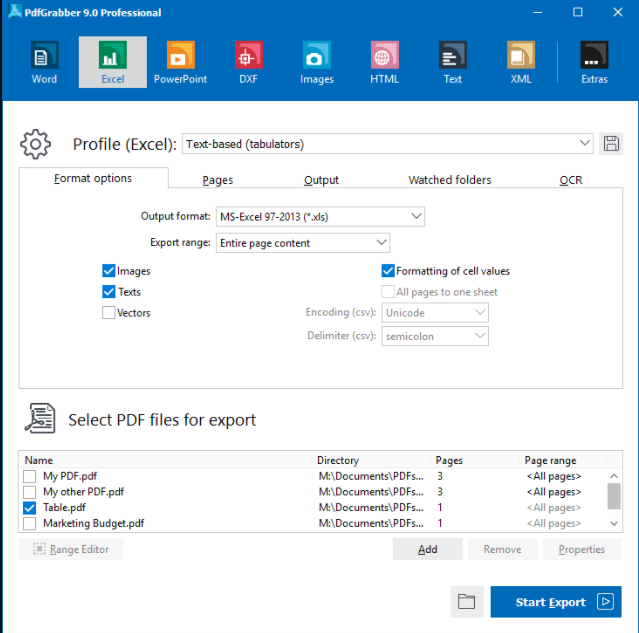Switch to the Pages tab
This screenshot has height=633, width=639.
pyautogui.click(x=218, y=180)
